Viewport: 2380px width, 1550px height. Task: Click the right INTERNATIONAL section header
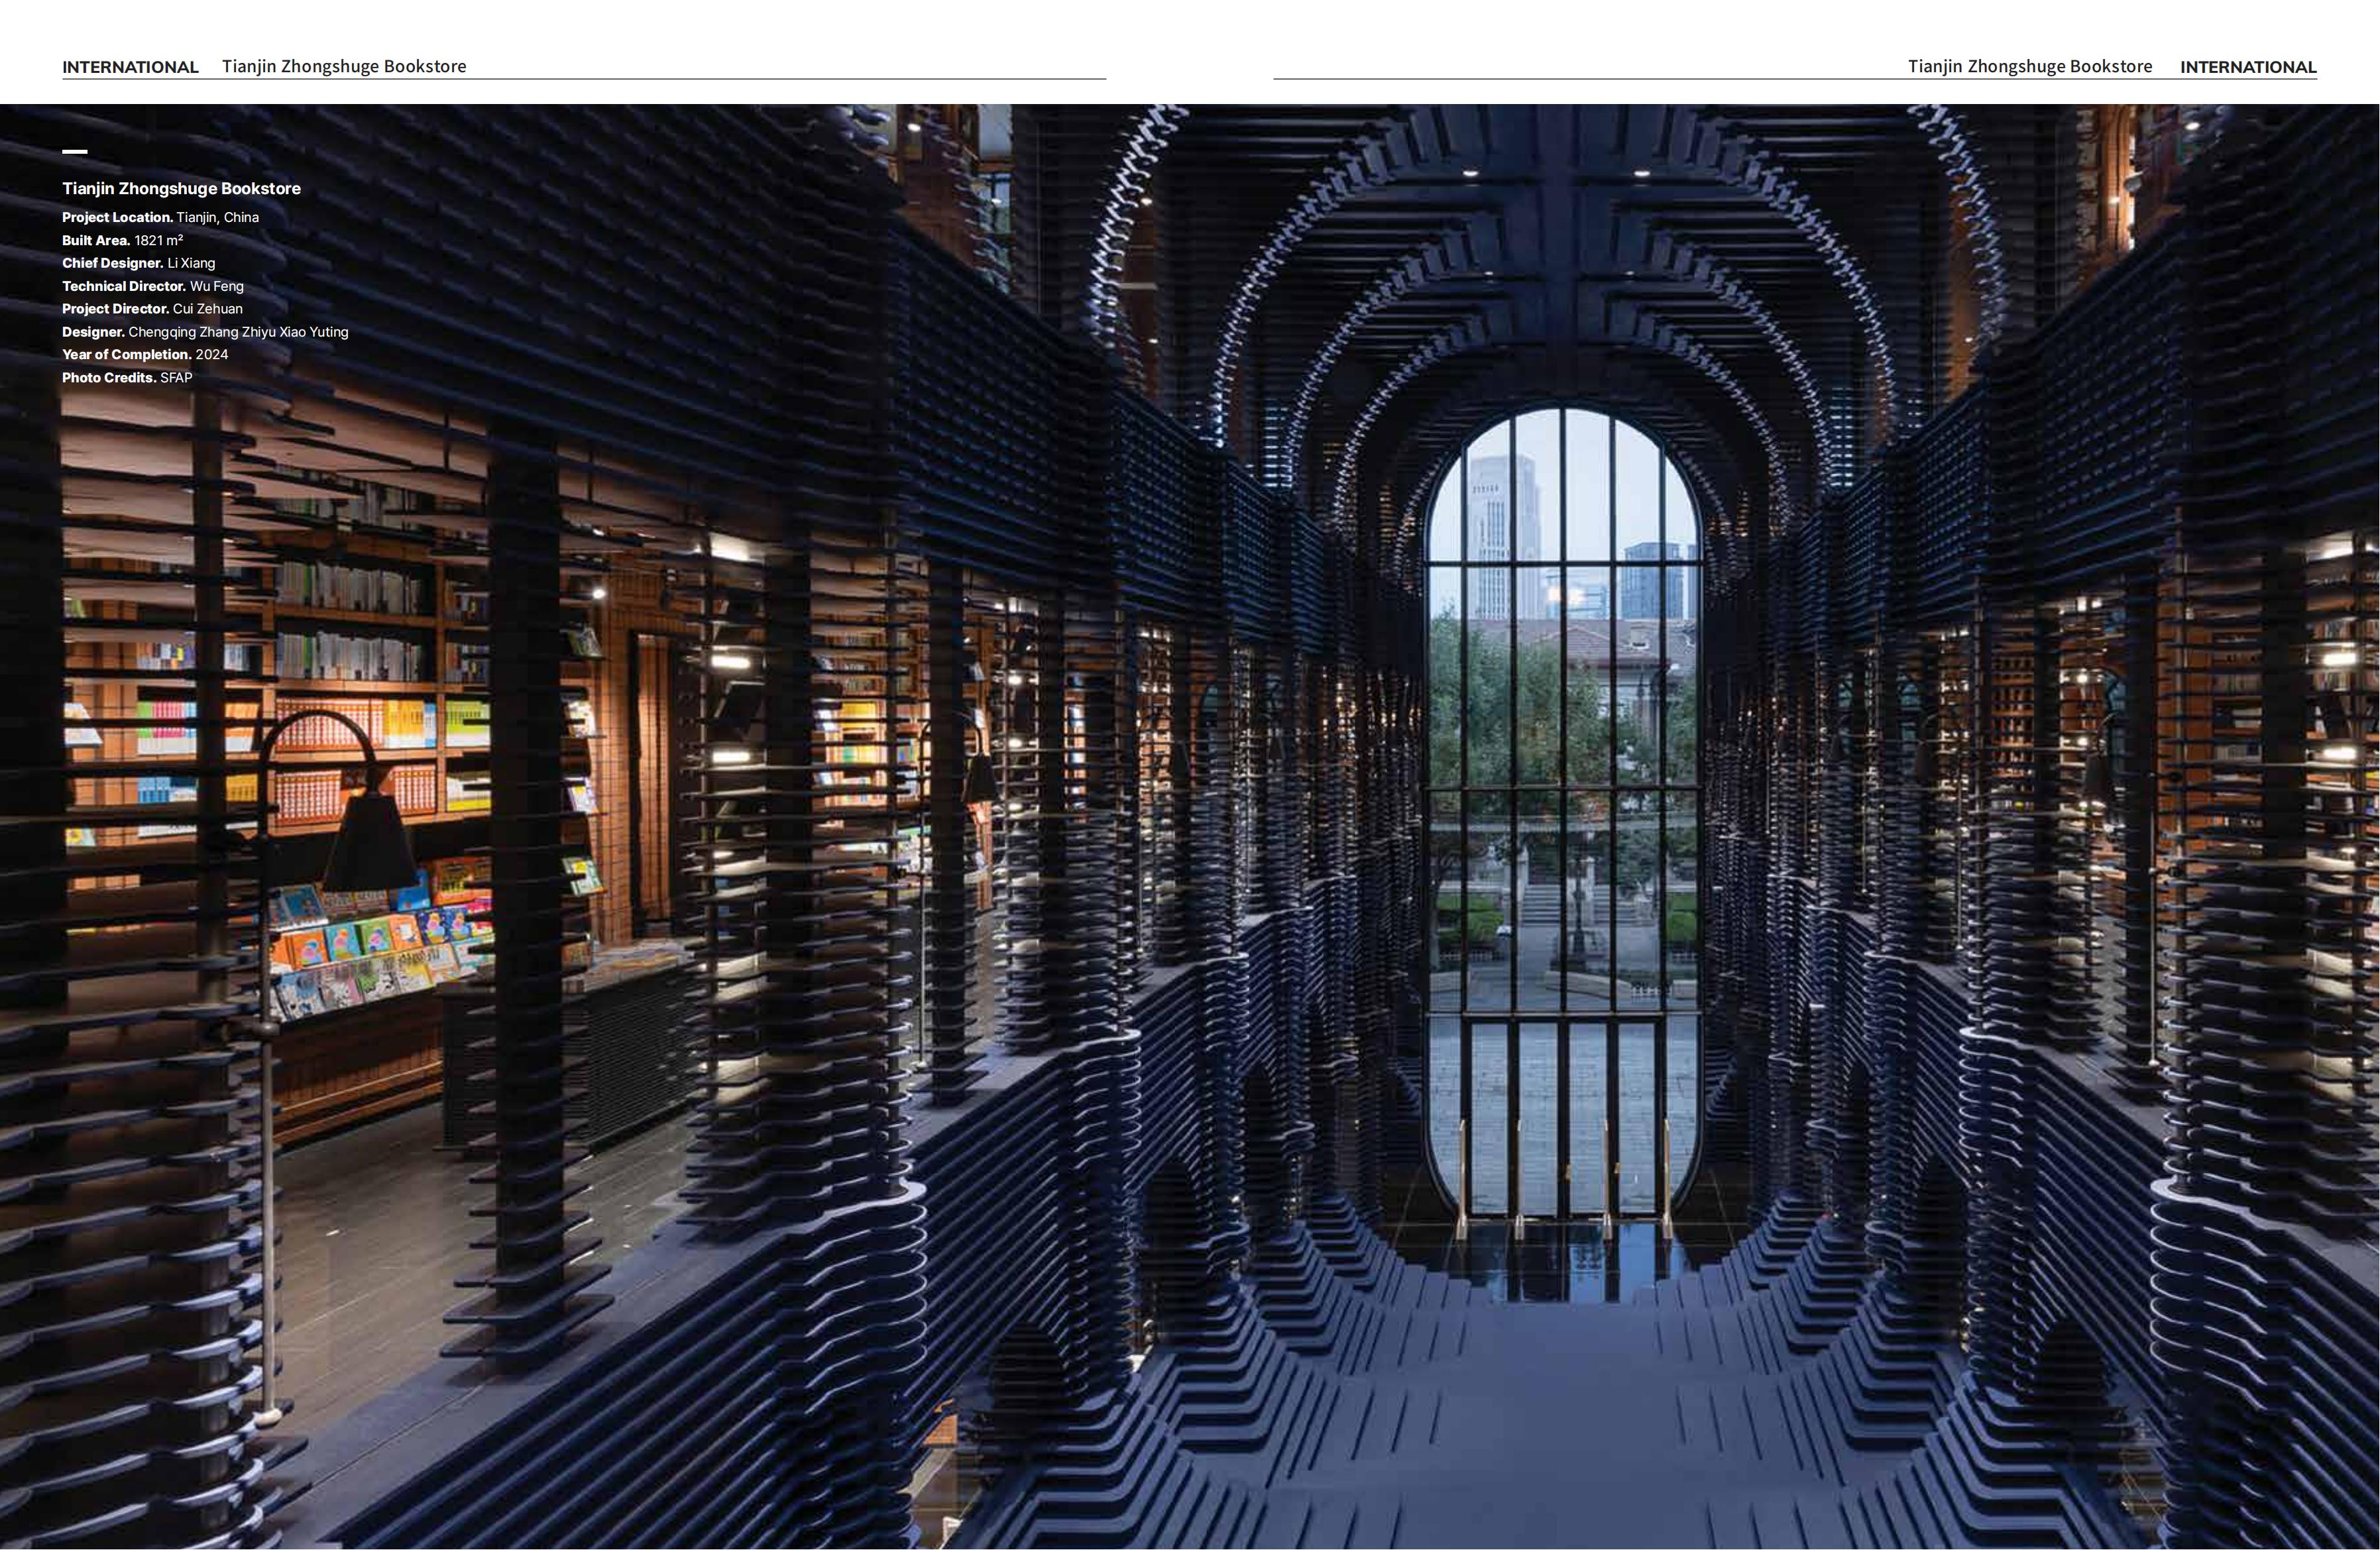coord(2247,67)
